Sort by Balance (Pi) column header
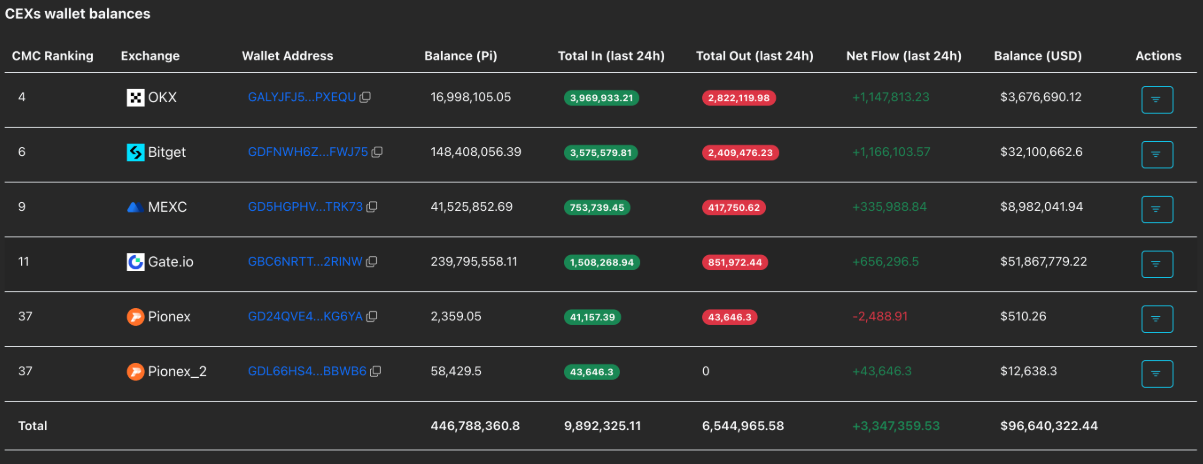Image resolution: width=1203 pixels, height=464 pixels. tap(461, 56)
